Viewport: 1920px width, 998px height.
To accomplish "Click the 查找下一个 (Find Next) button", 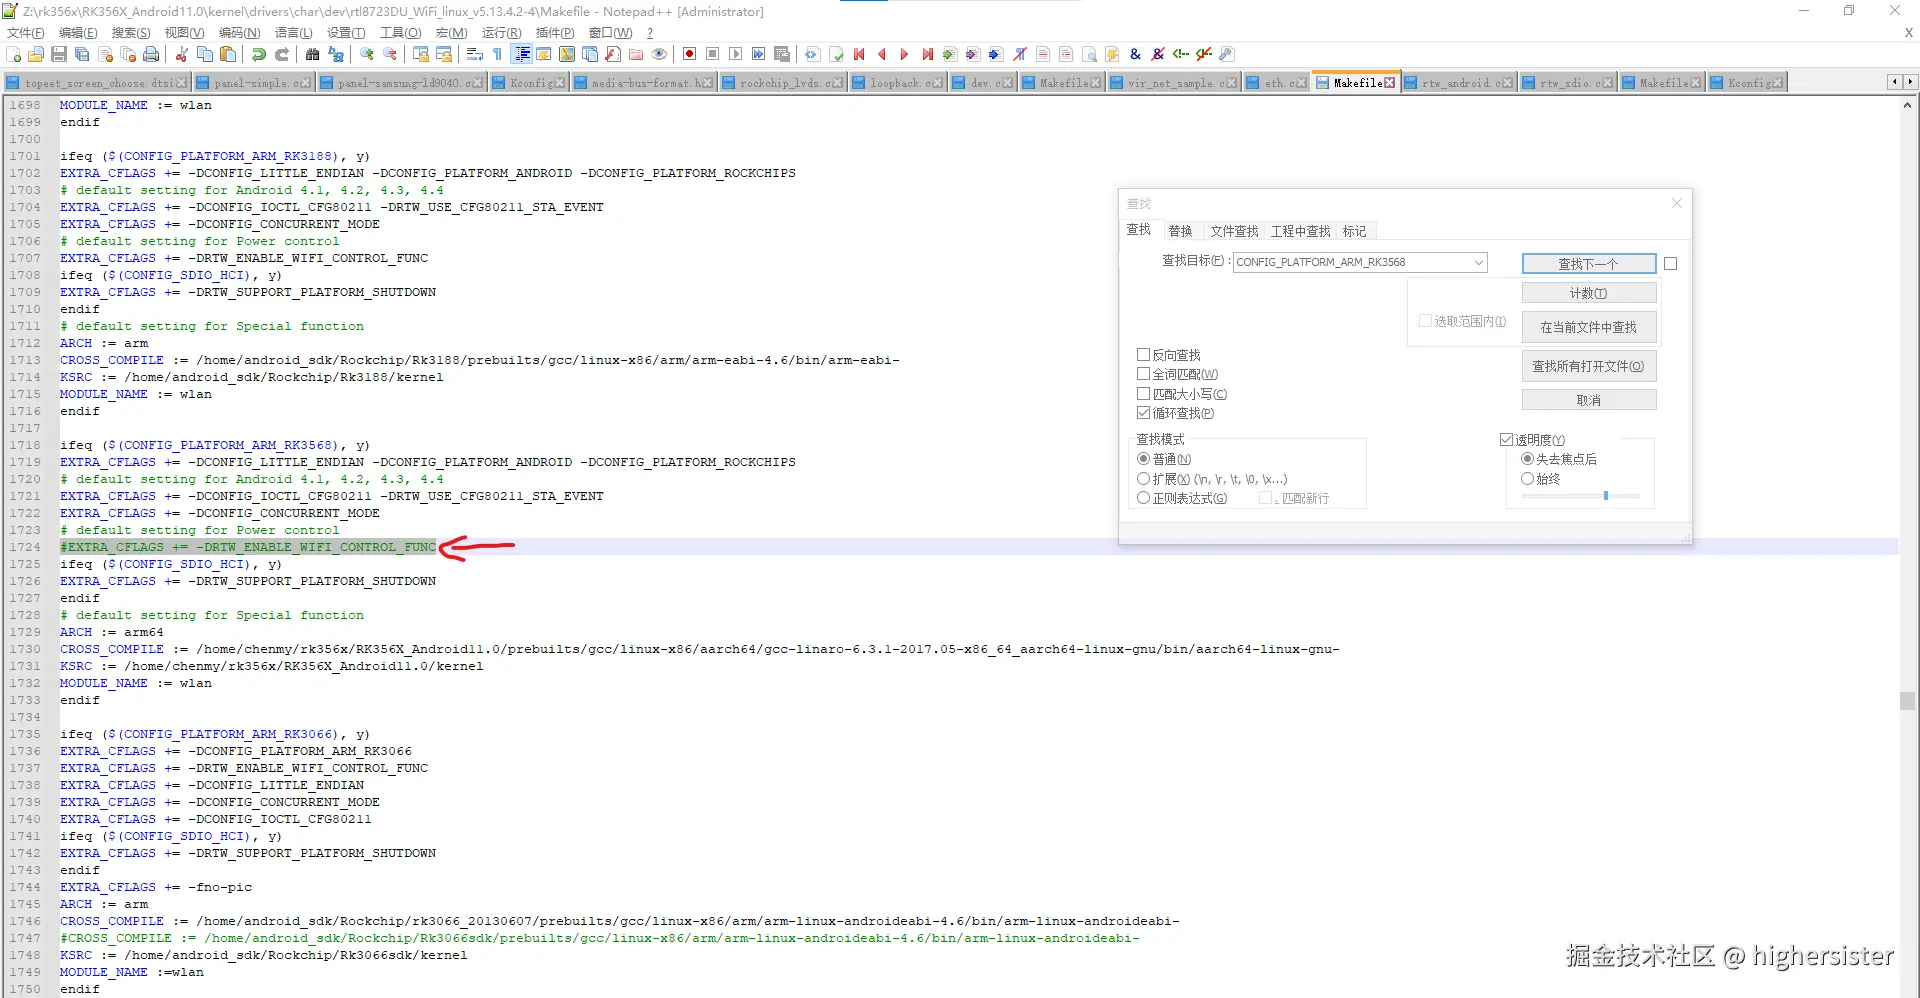I will click(1589, 263).
